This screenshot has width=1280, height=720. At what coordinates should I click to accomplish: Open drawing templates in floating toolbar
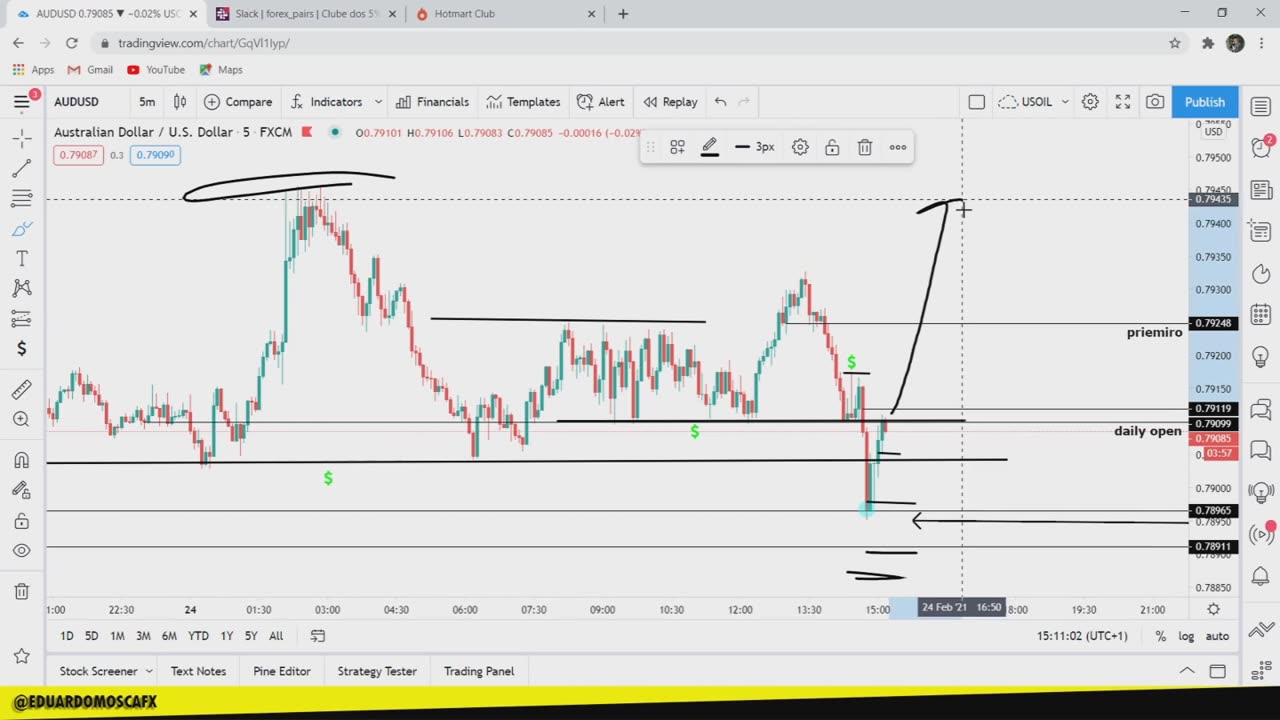(677, 147)
